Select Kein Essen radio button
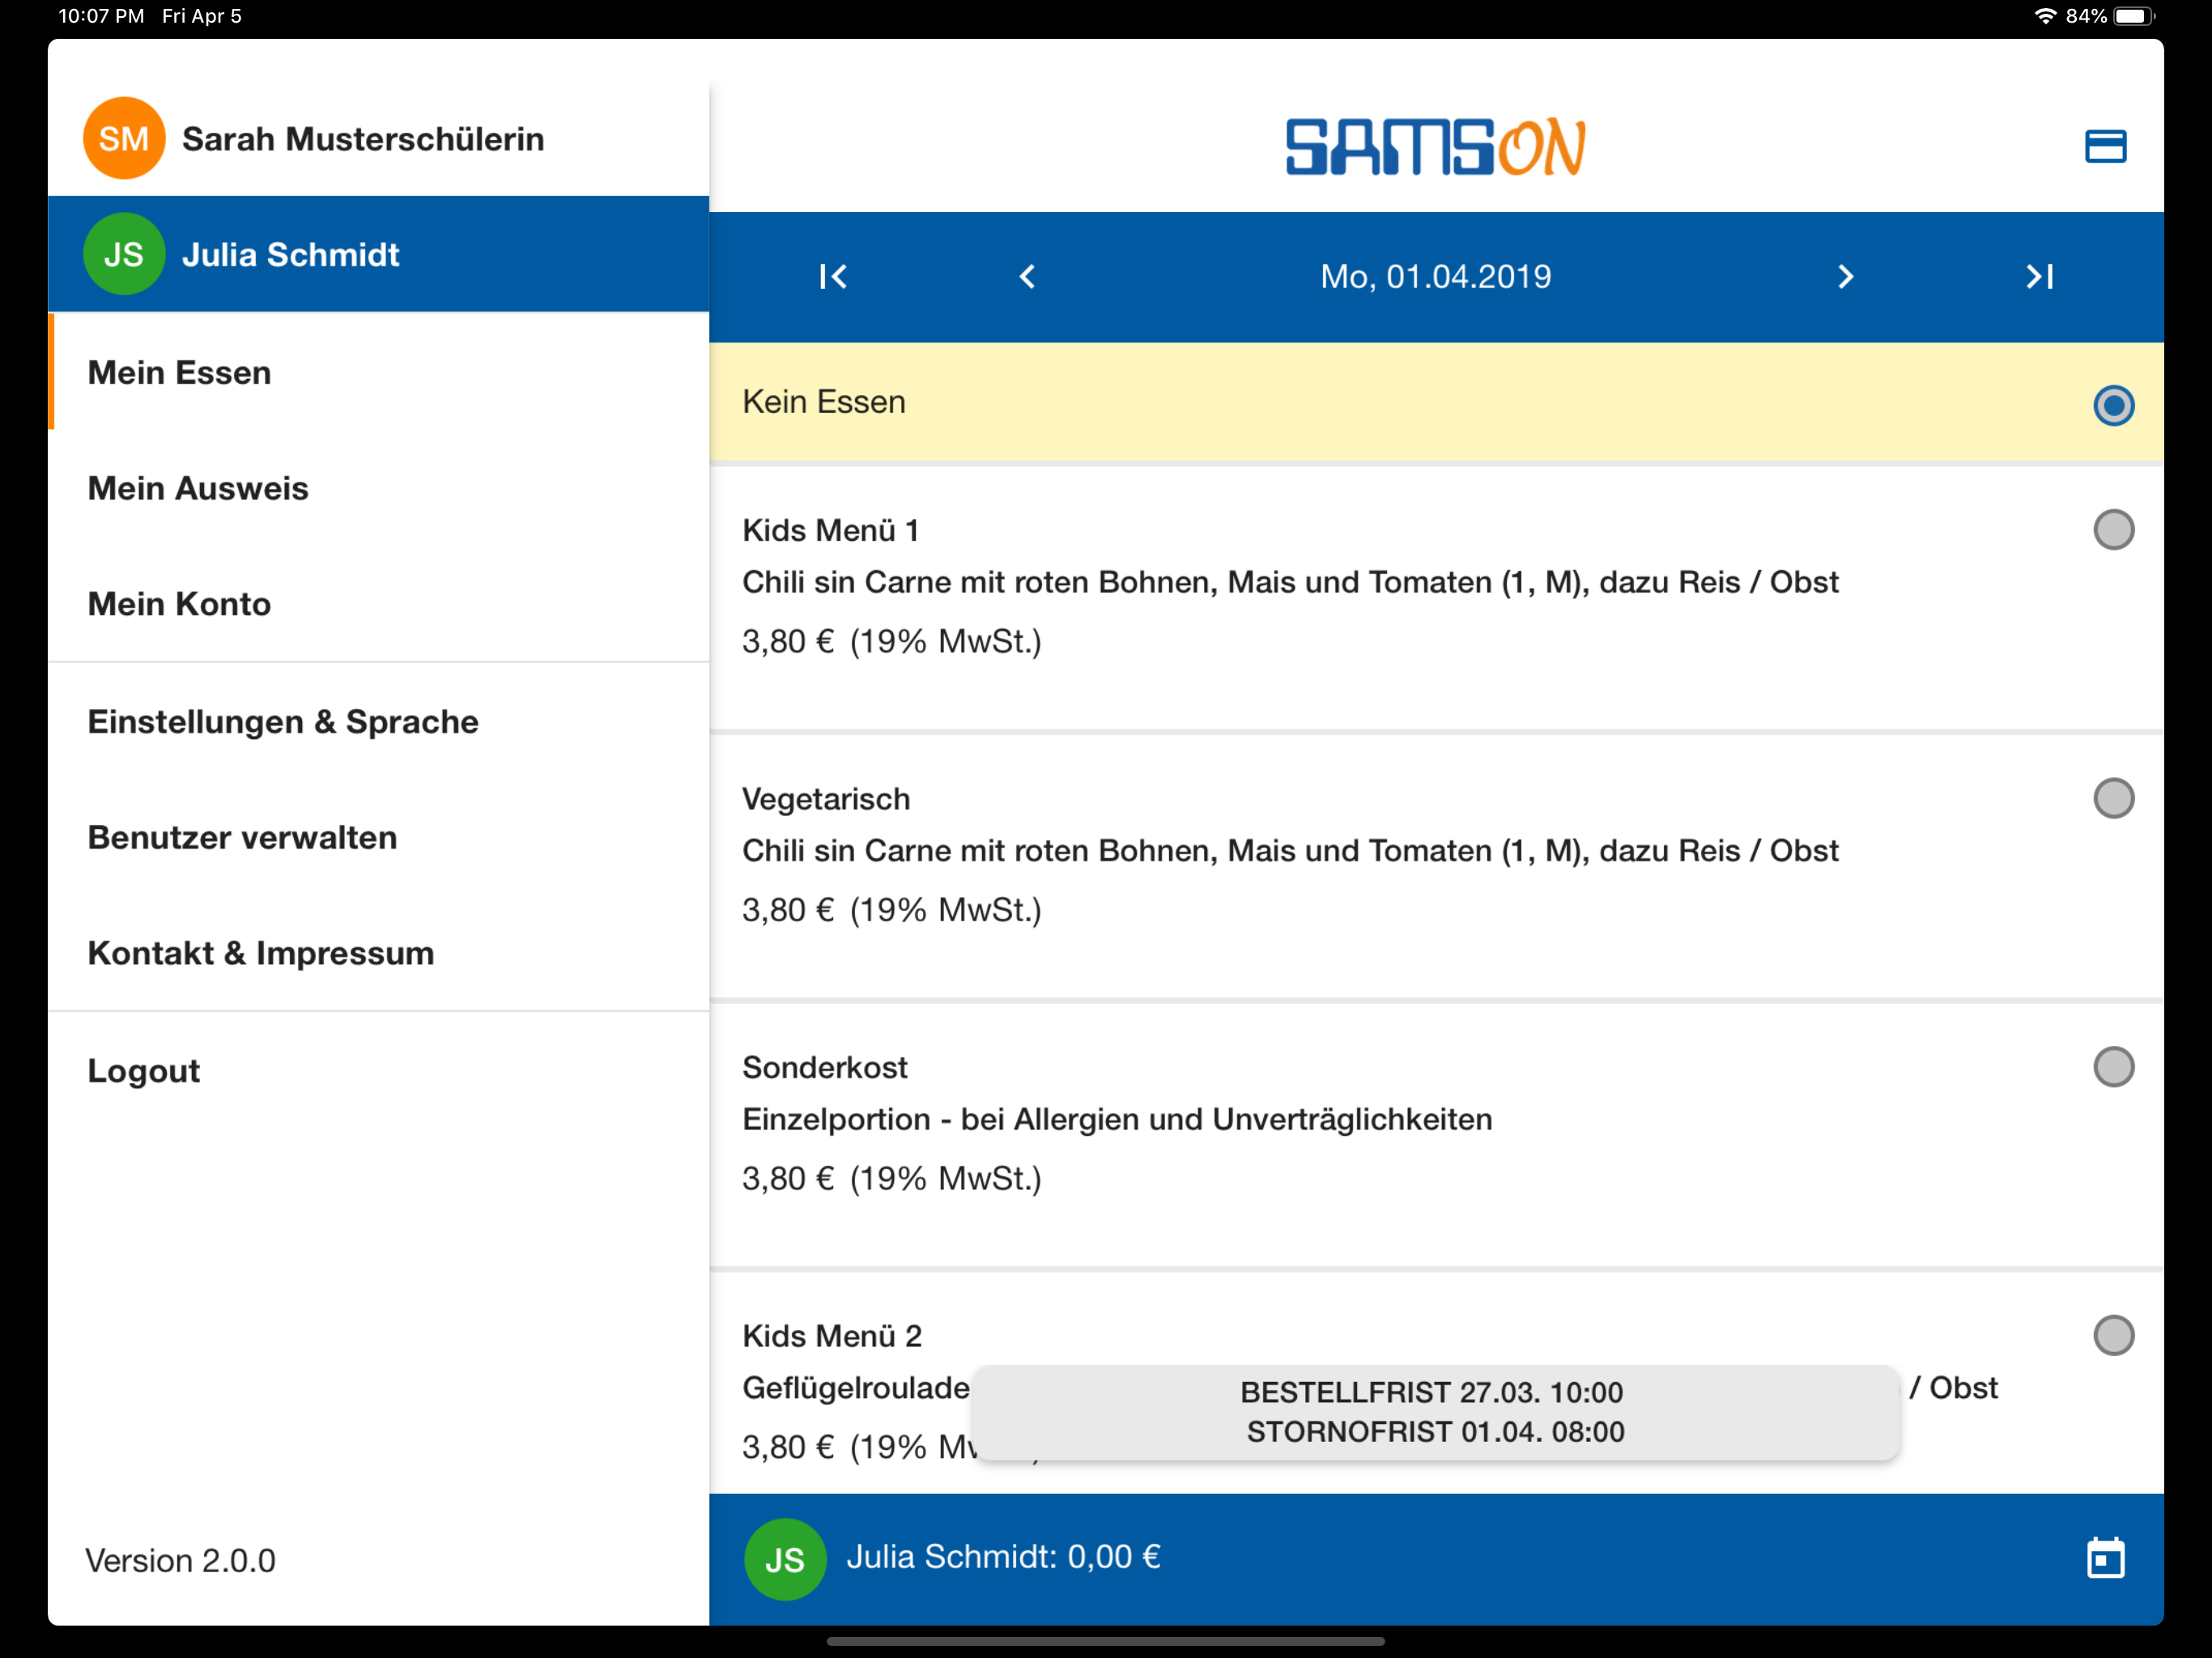Screen dimensions: 2212x1658 coord(2112,405)
